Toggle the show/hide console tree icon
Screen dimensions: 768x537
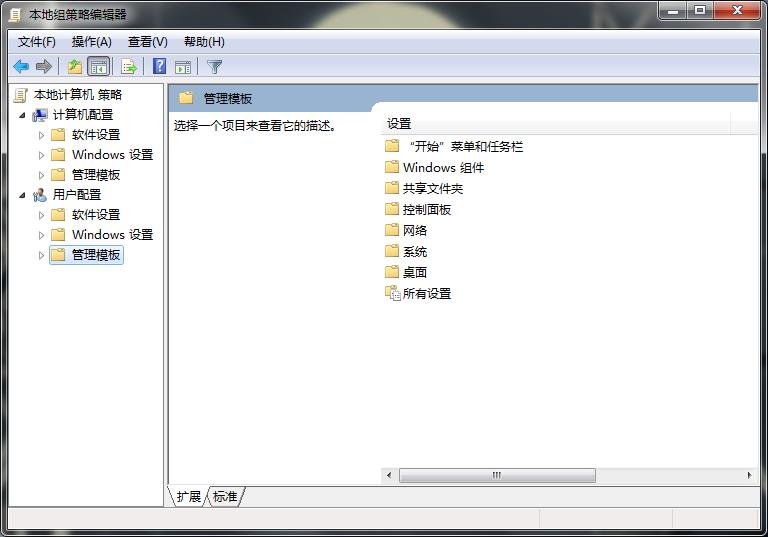98,66
